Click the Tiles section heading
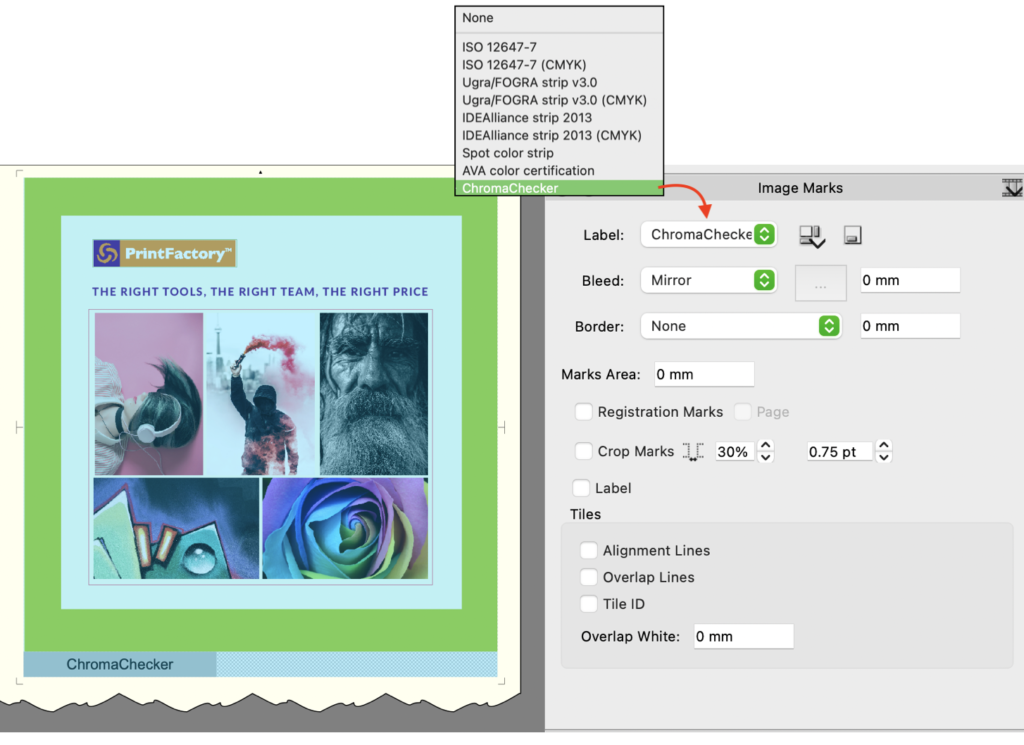This screenshot has height=745, width=1024. [585, 514]
